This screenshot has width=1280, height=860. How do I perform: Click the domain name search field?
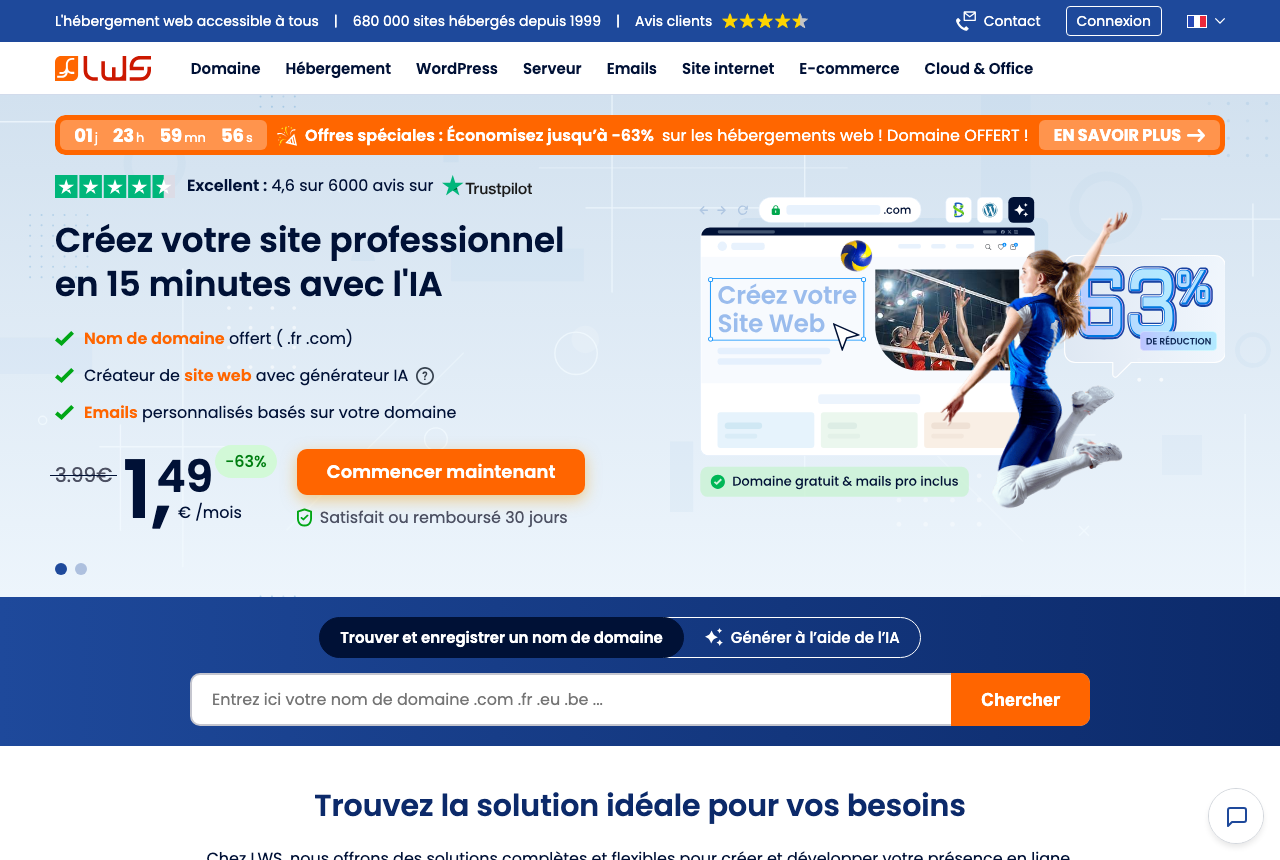coord(571,700)
